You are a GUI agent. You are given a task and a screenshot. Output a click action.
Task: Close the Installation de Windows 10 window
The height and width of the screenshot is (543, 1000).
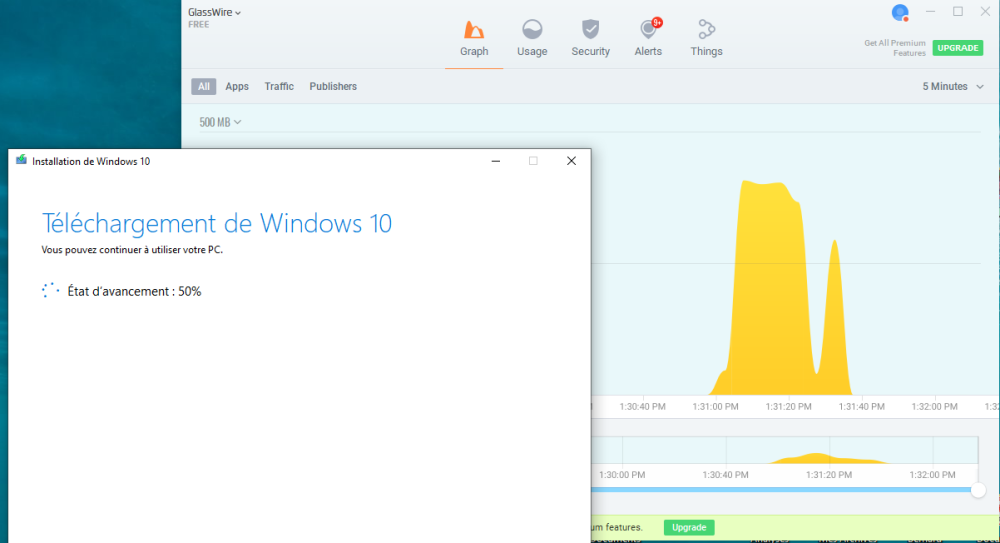click(571, 161)
